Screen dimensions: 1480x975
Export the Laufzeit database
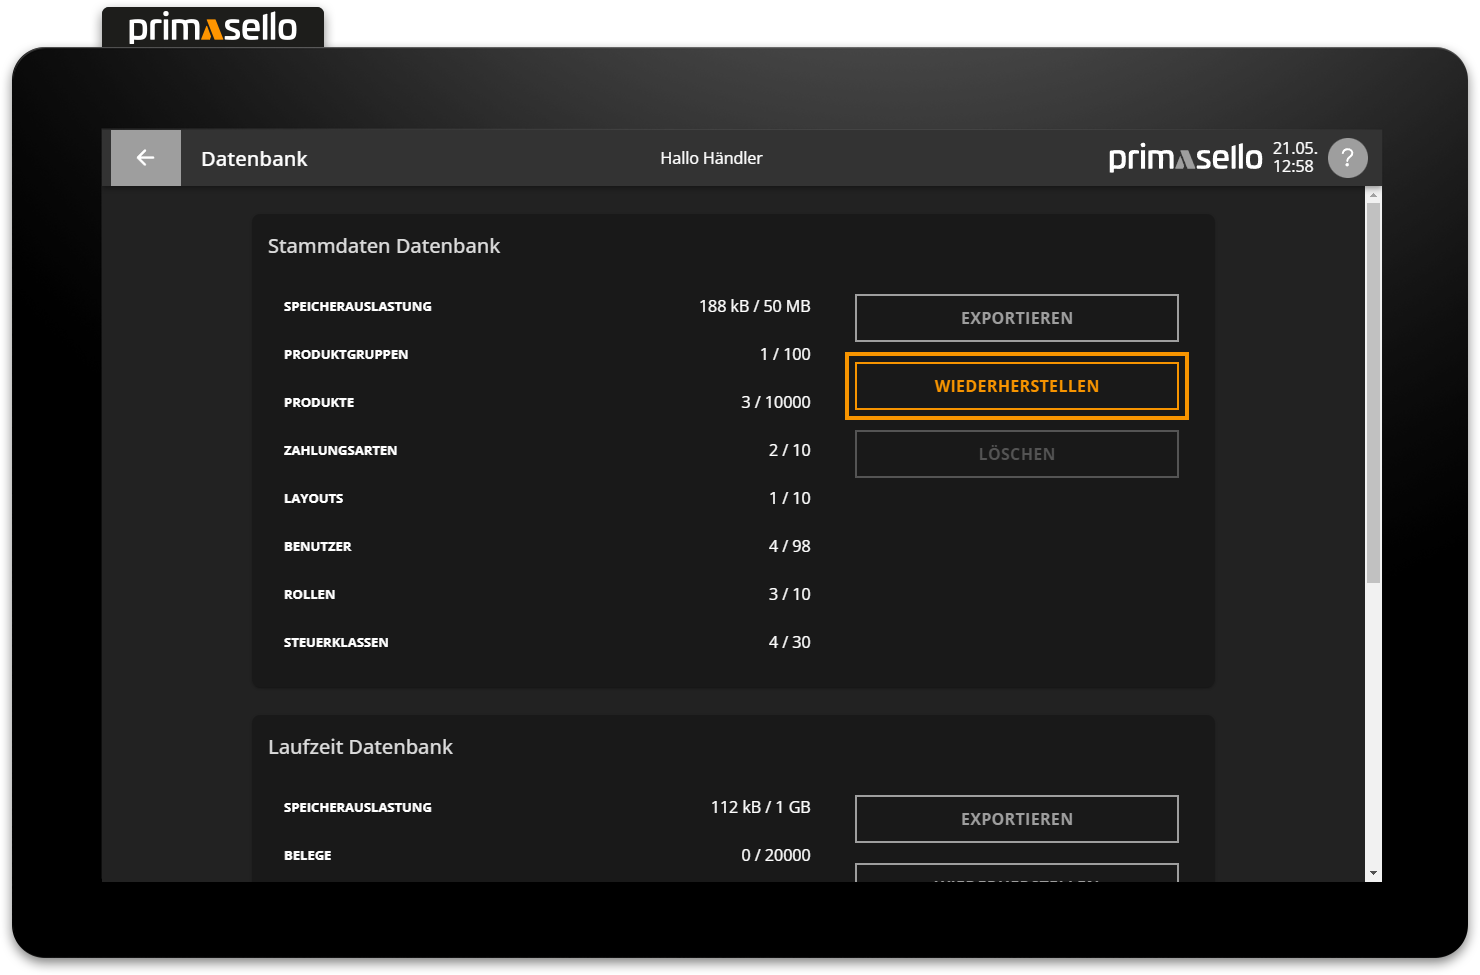[1016, 819]
